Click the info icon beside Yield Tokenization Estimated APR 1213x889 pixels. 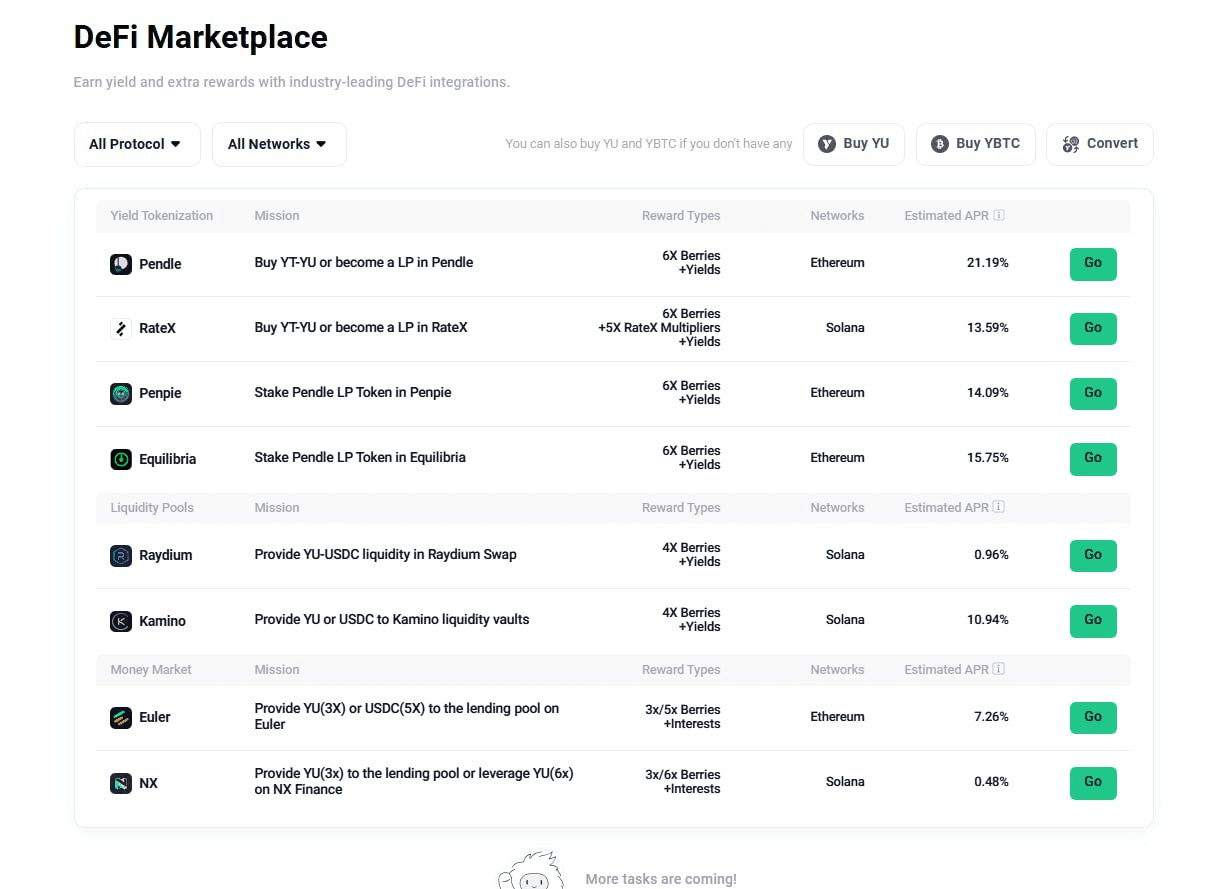(x=999, y=215)
